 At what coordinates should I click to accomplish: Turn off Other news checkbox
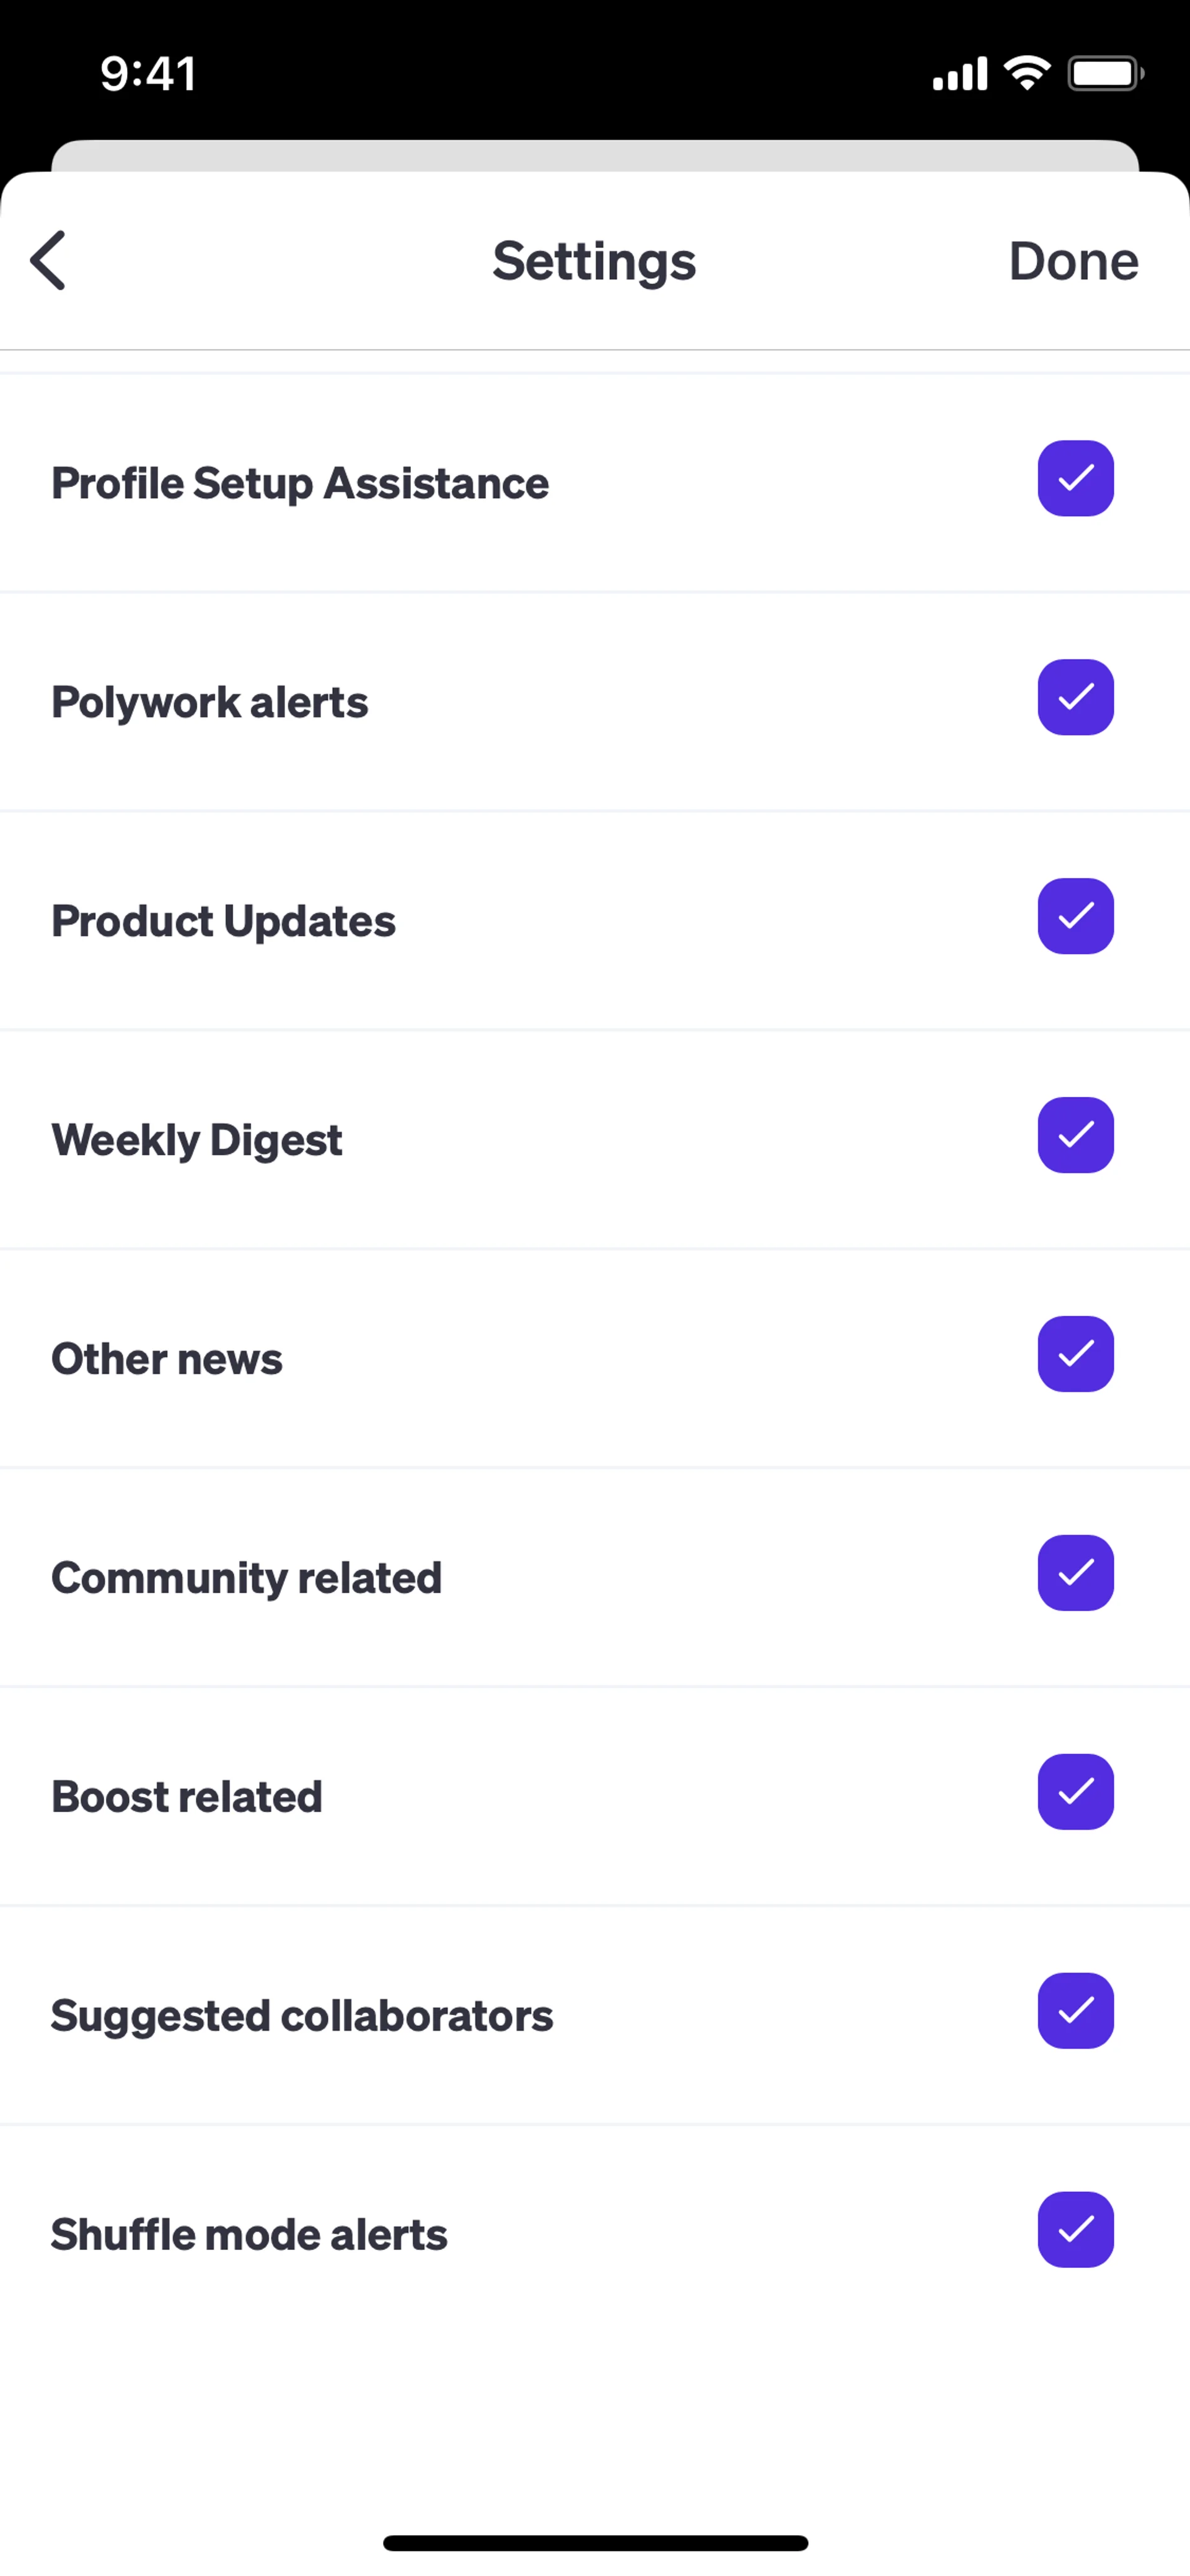click(1075, 1355)
